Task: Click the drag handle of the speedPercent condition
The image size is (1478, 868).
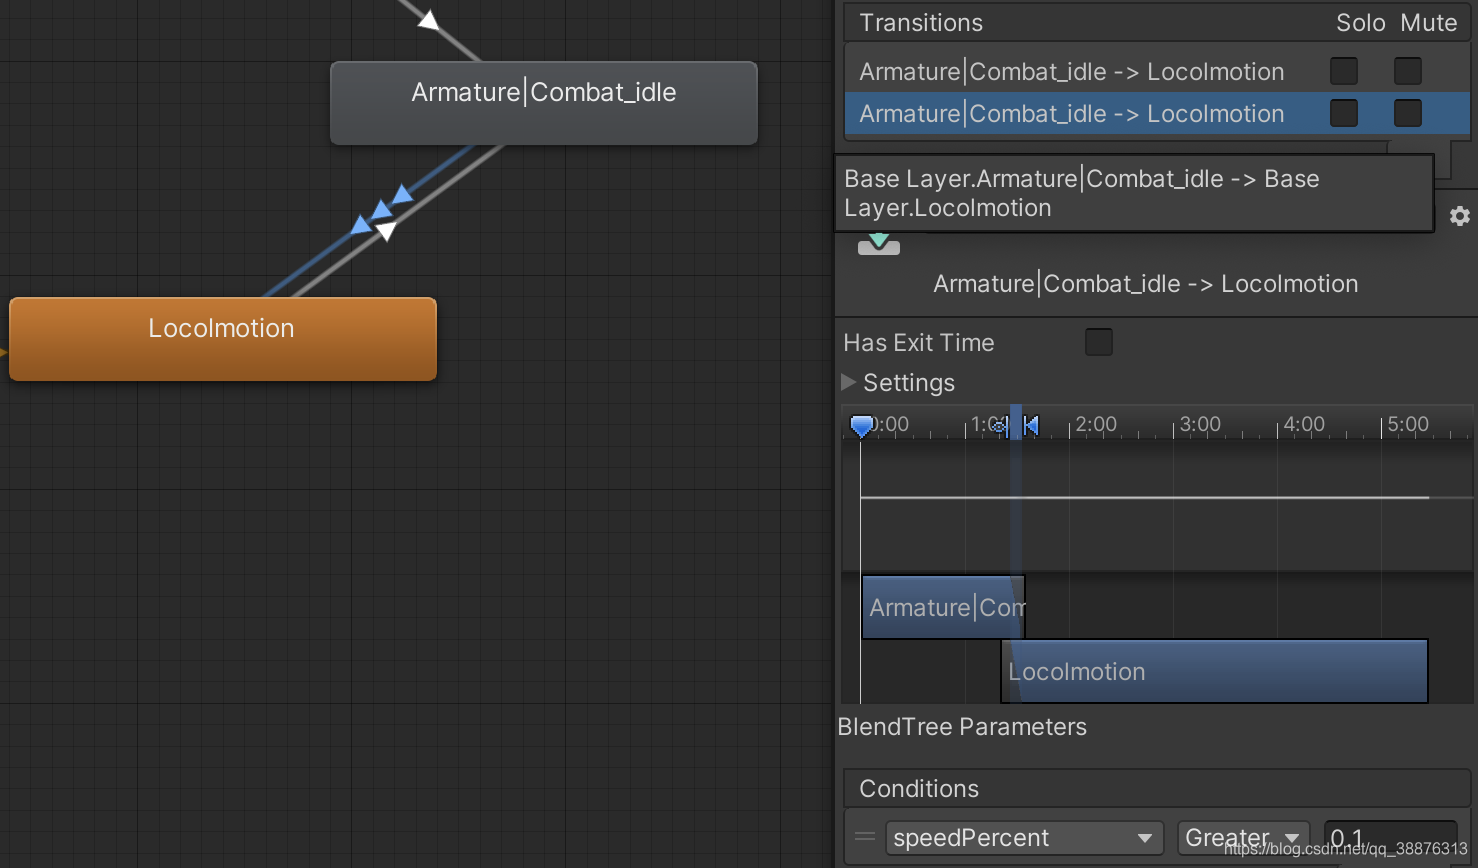Action: 865,836
